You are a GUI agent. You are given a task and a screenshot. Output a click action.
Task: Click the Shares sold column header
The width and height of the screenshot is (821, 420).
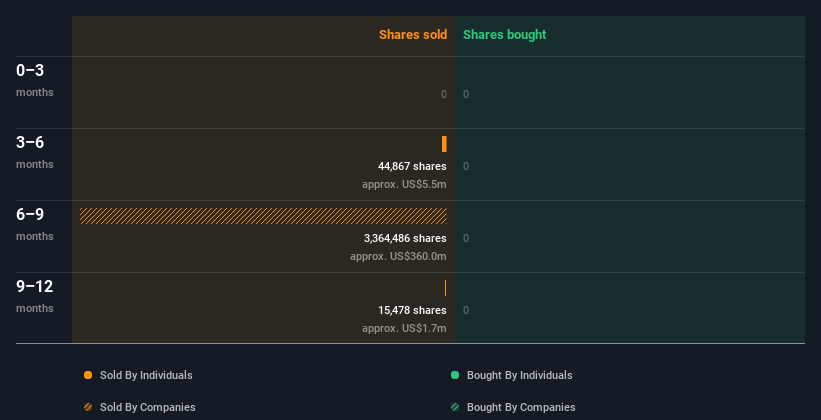click(413, 35)
